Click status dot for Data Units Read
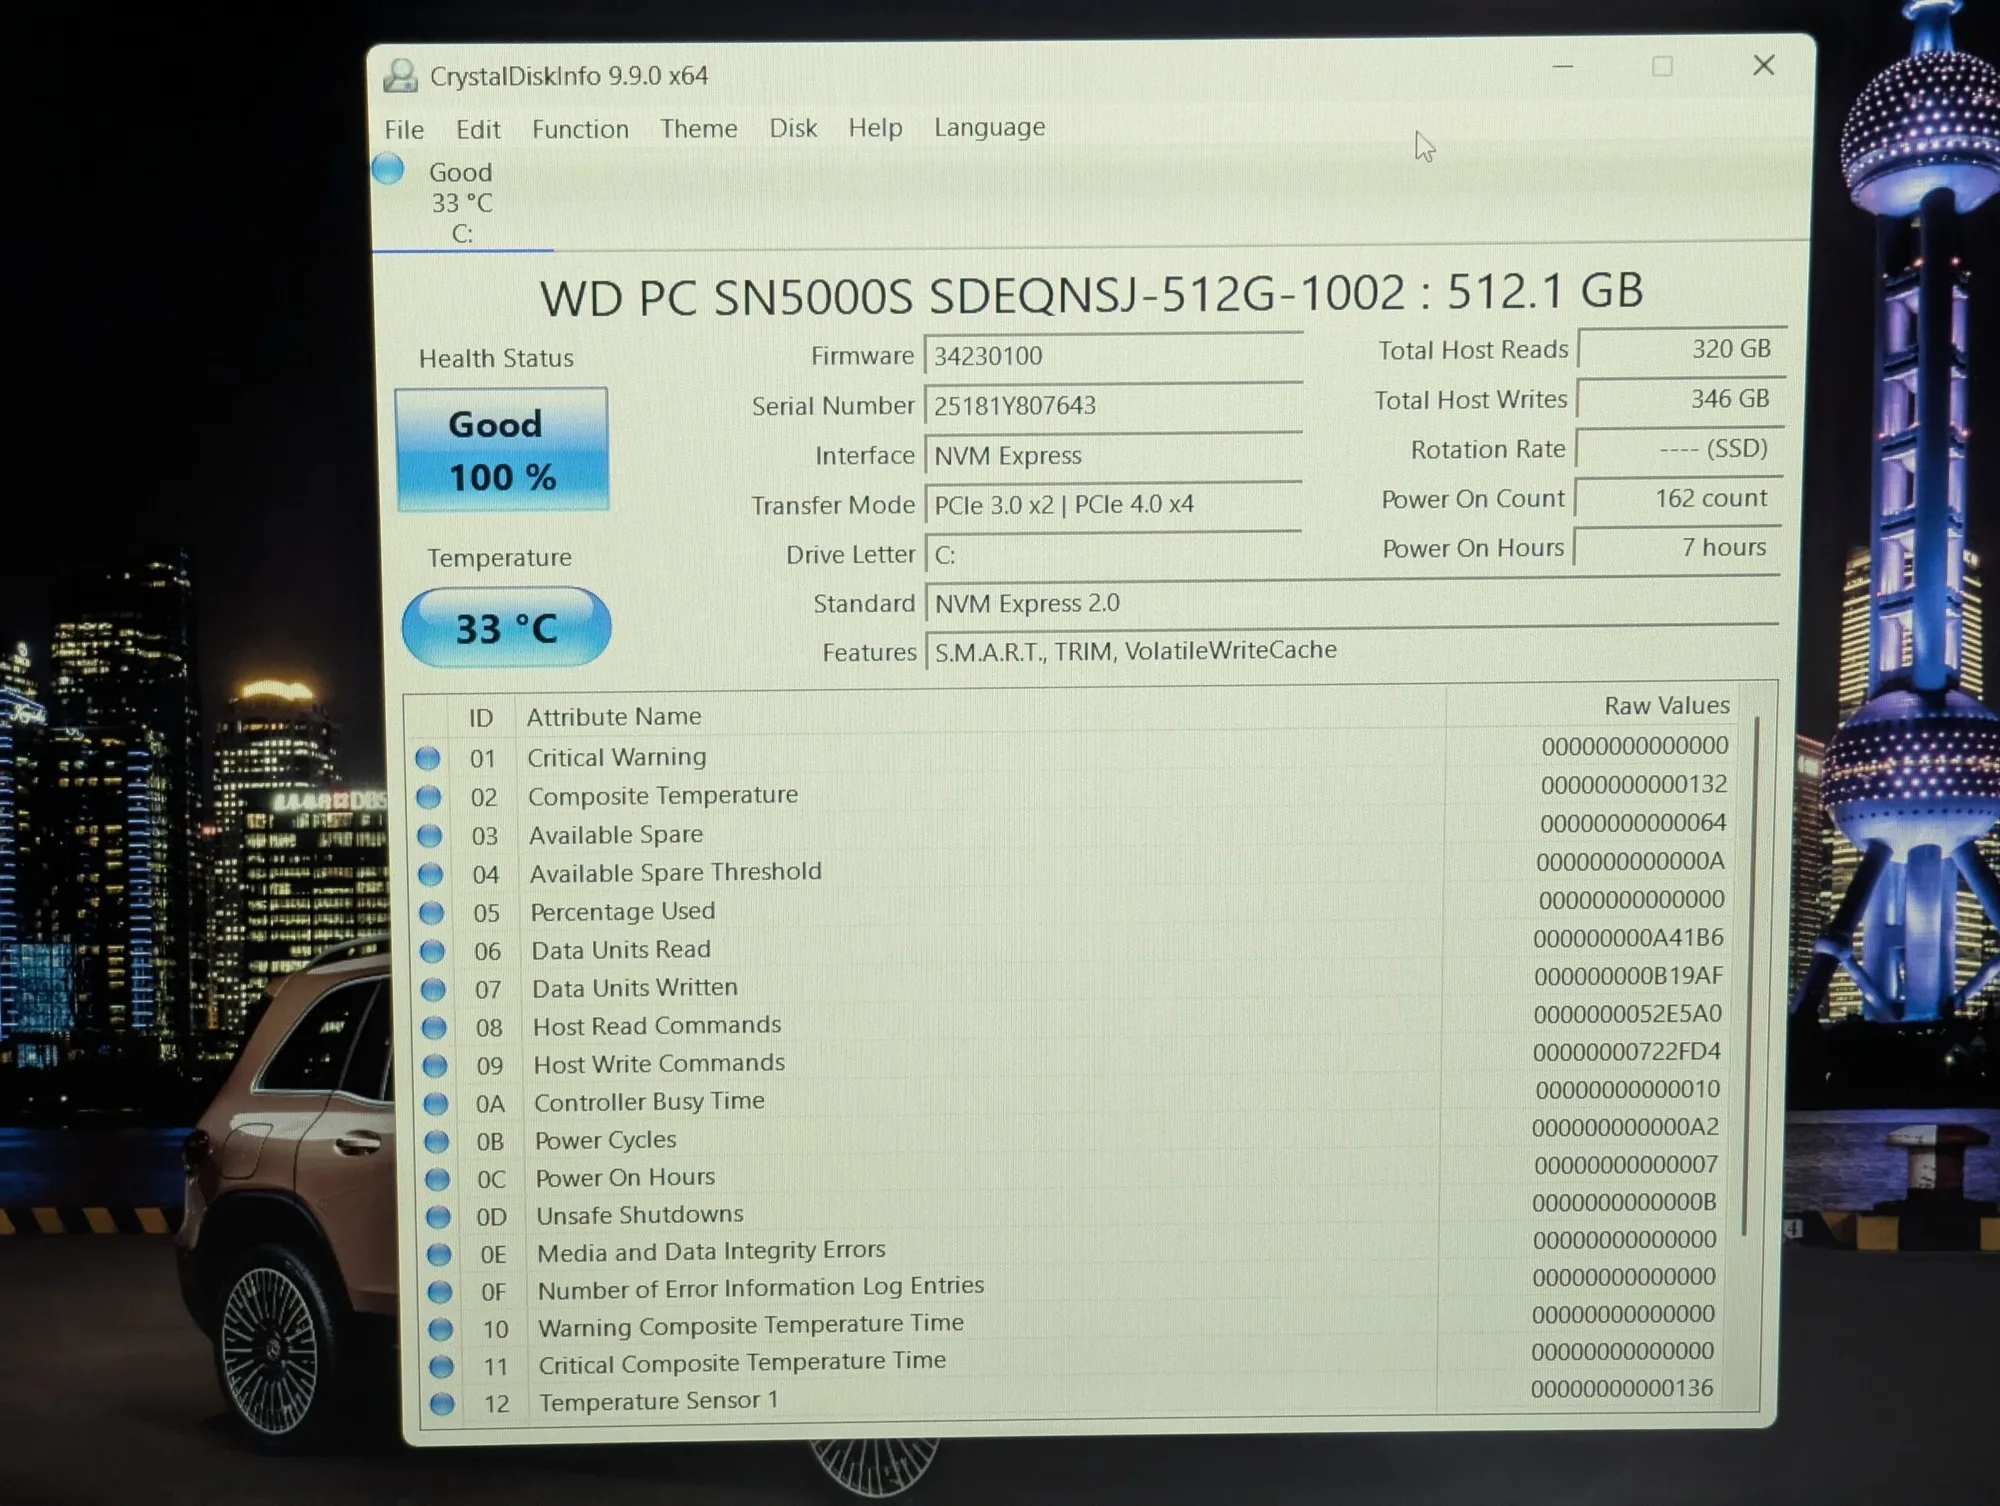 [x=433, y=951]
